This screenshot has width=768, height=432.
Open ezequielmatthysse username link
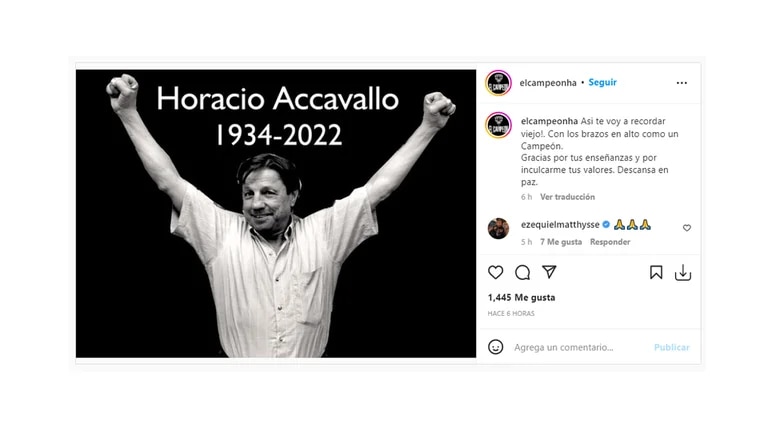coord(560,224)
